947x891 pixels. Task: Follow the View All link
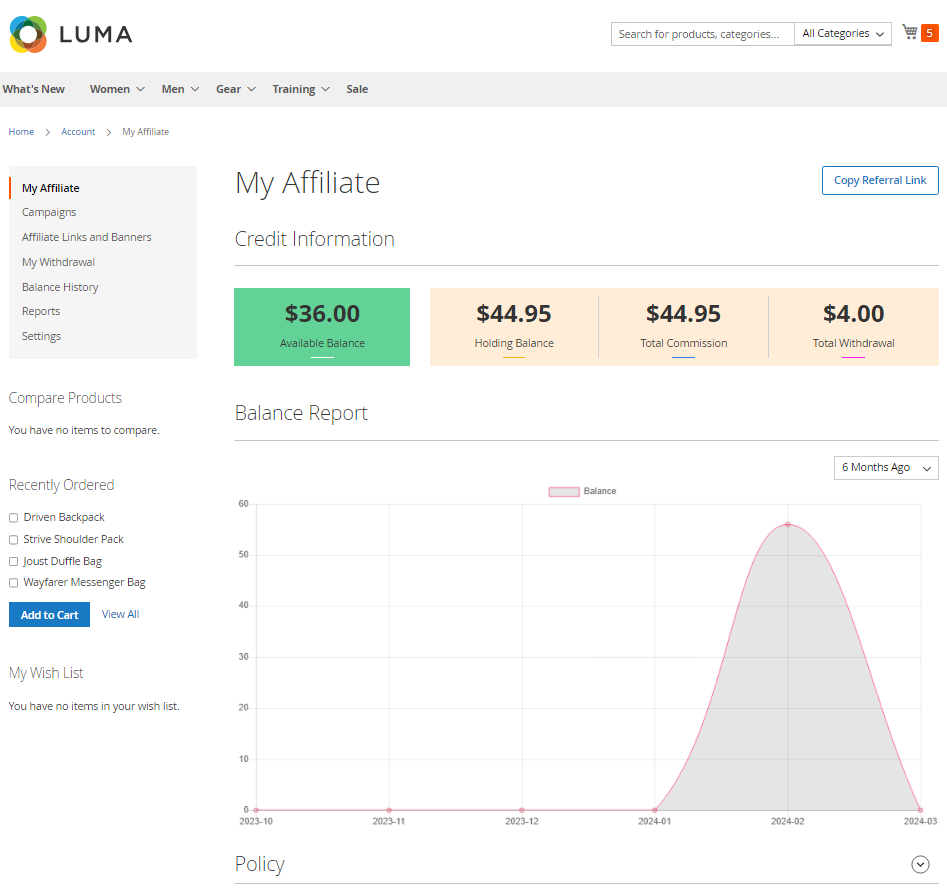point(120,614)
